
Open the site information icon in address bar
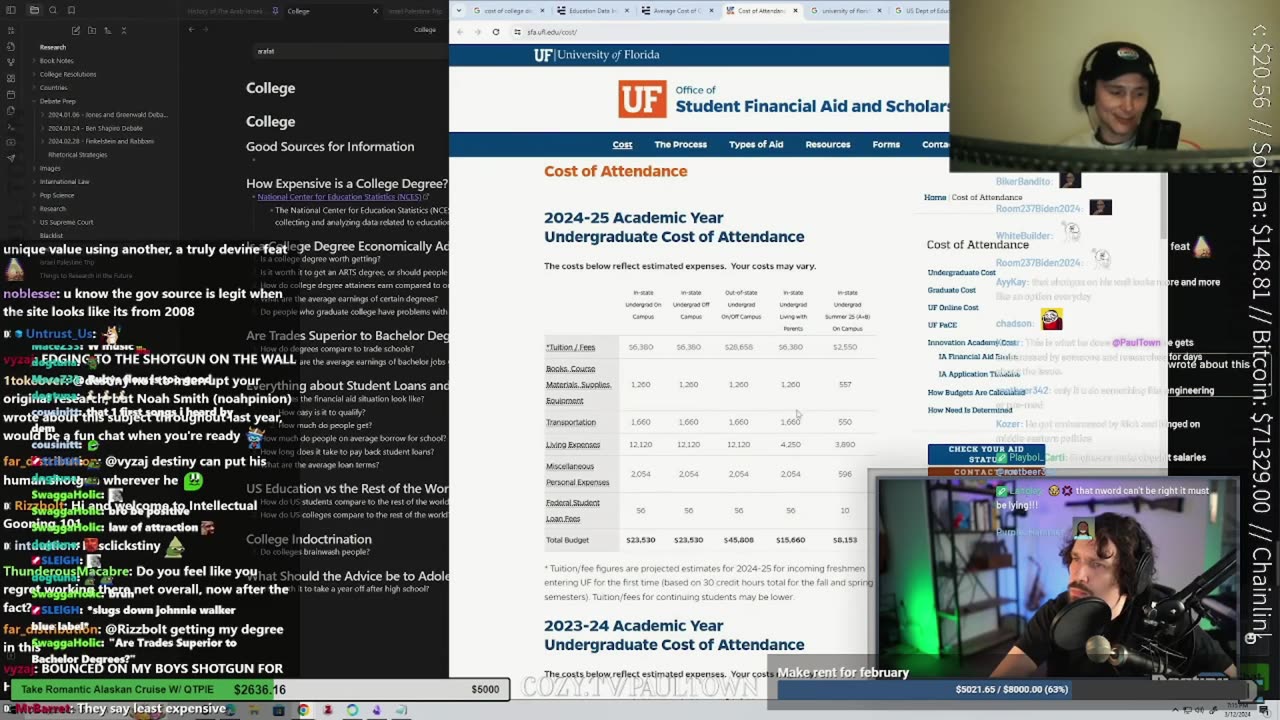coord(517,32)
